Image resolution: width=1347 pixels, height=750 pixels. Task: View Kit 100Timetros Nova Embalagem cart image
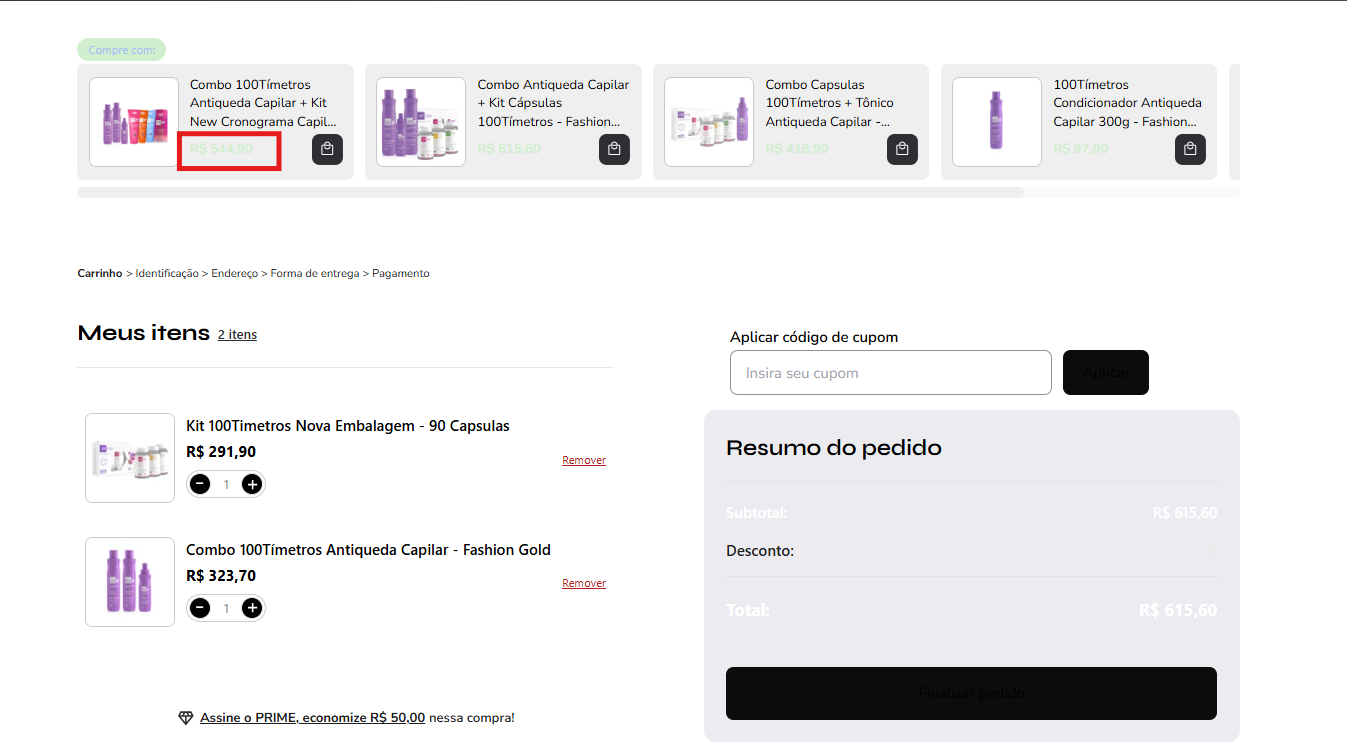(x=130, y=458)
